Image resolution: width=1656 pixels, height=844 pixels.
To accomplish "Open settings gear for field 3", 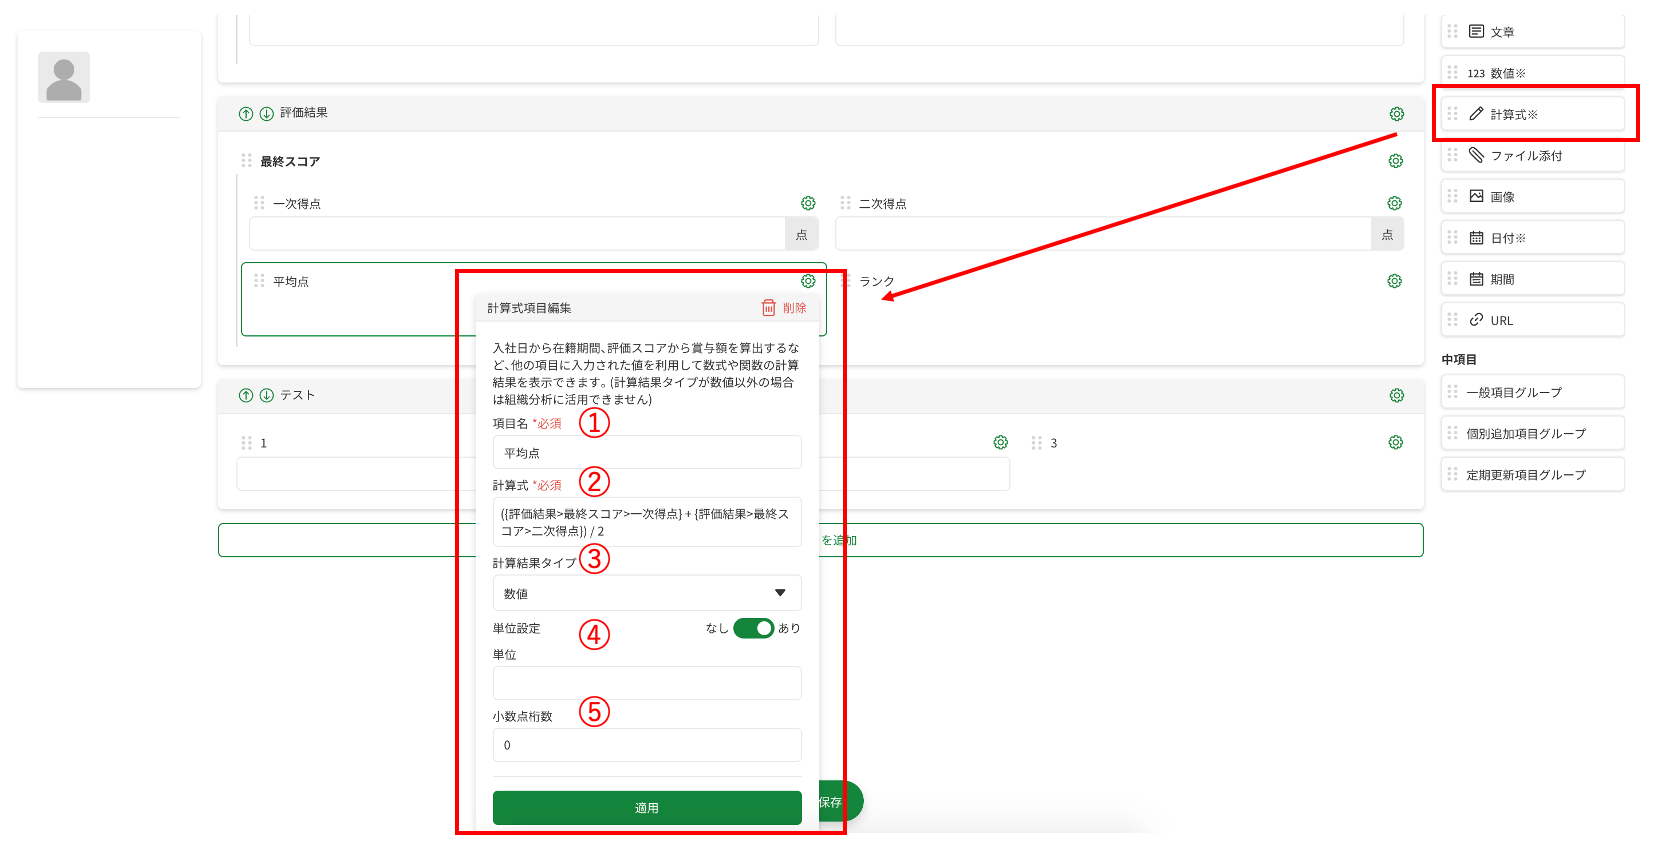I will click(x=1396, y=442).
